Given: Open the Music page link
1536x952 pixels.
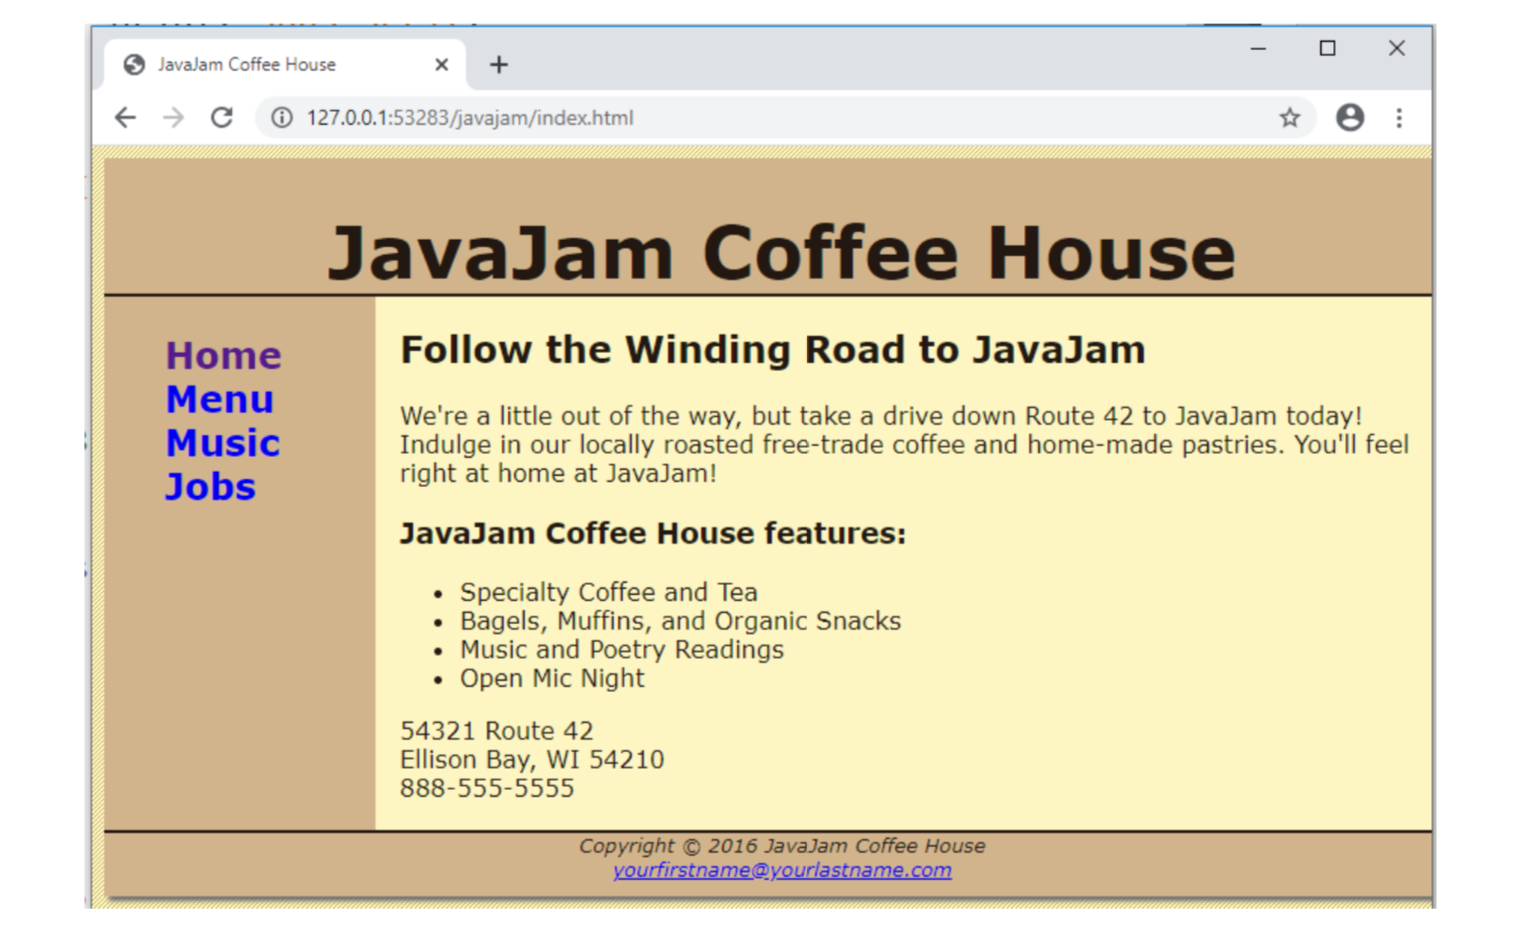Looking at the screenshot, I should pos(222,443).
